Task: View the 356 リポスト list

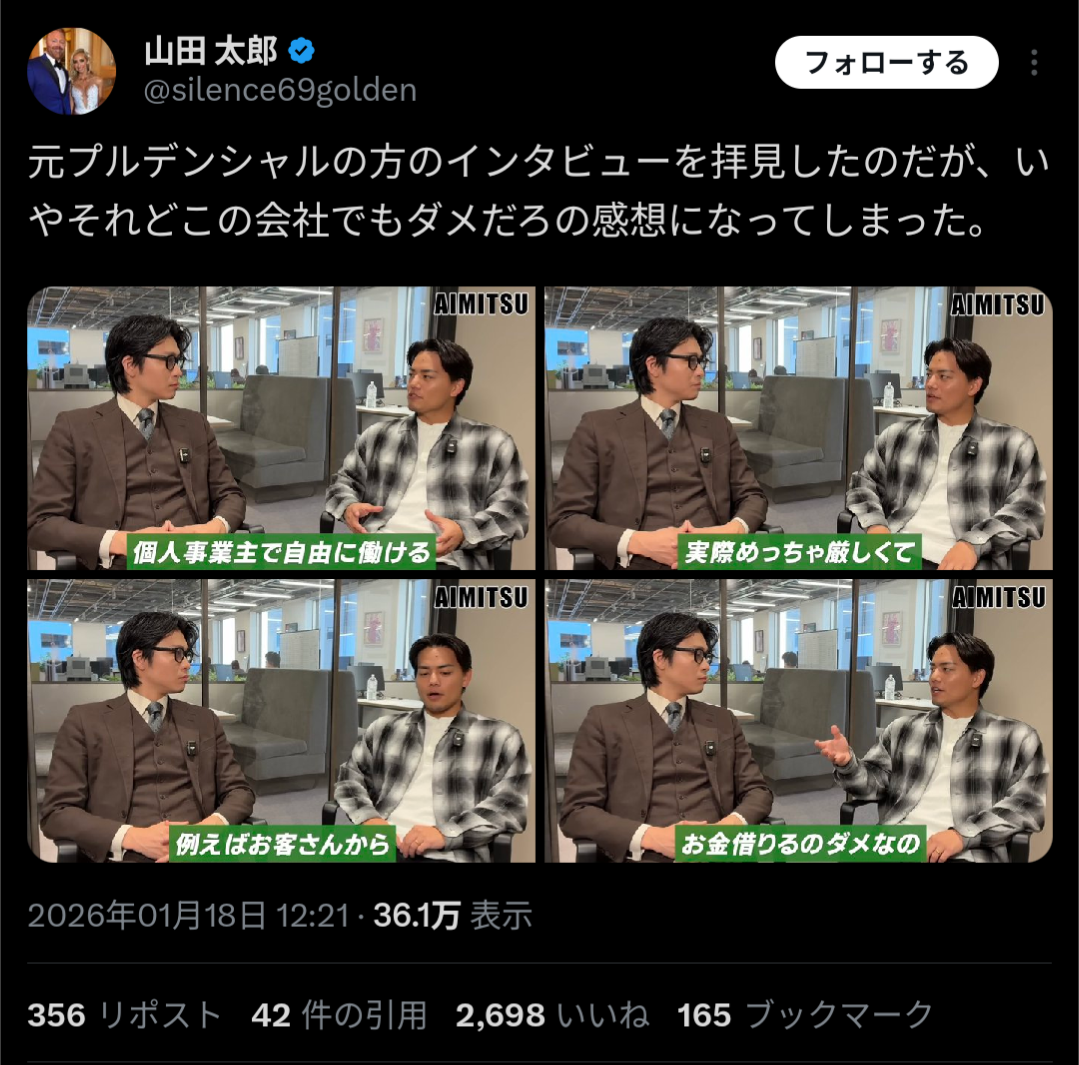Action: point(125,1015)
